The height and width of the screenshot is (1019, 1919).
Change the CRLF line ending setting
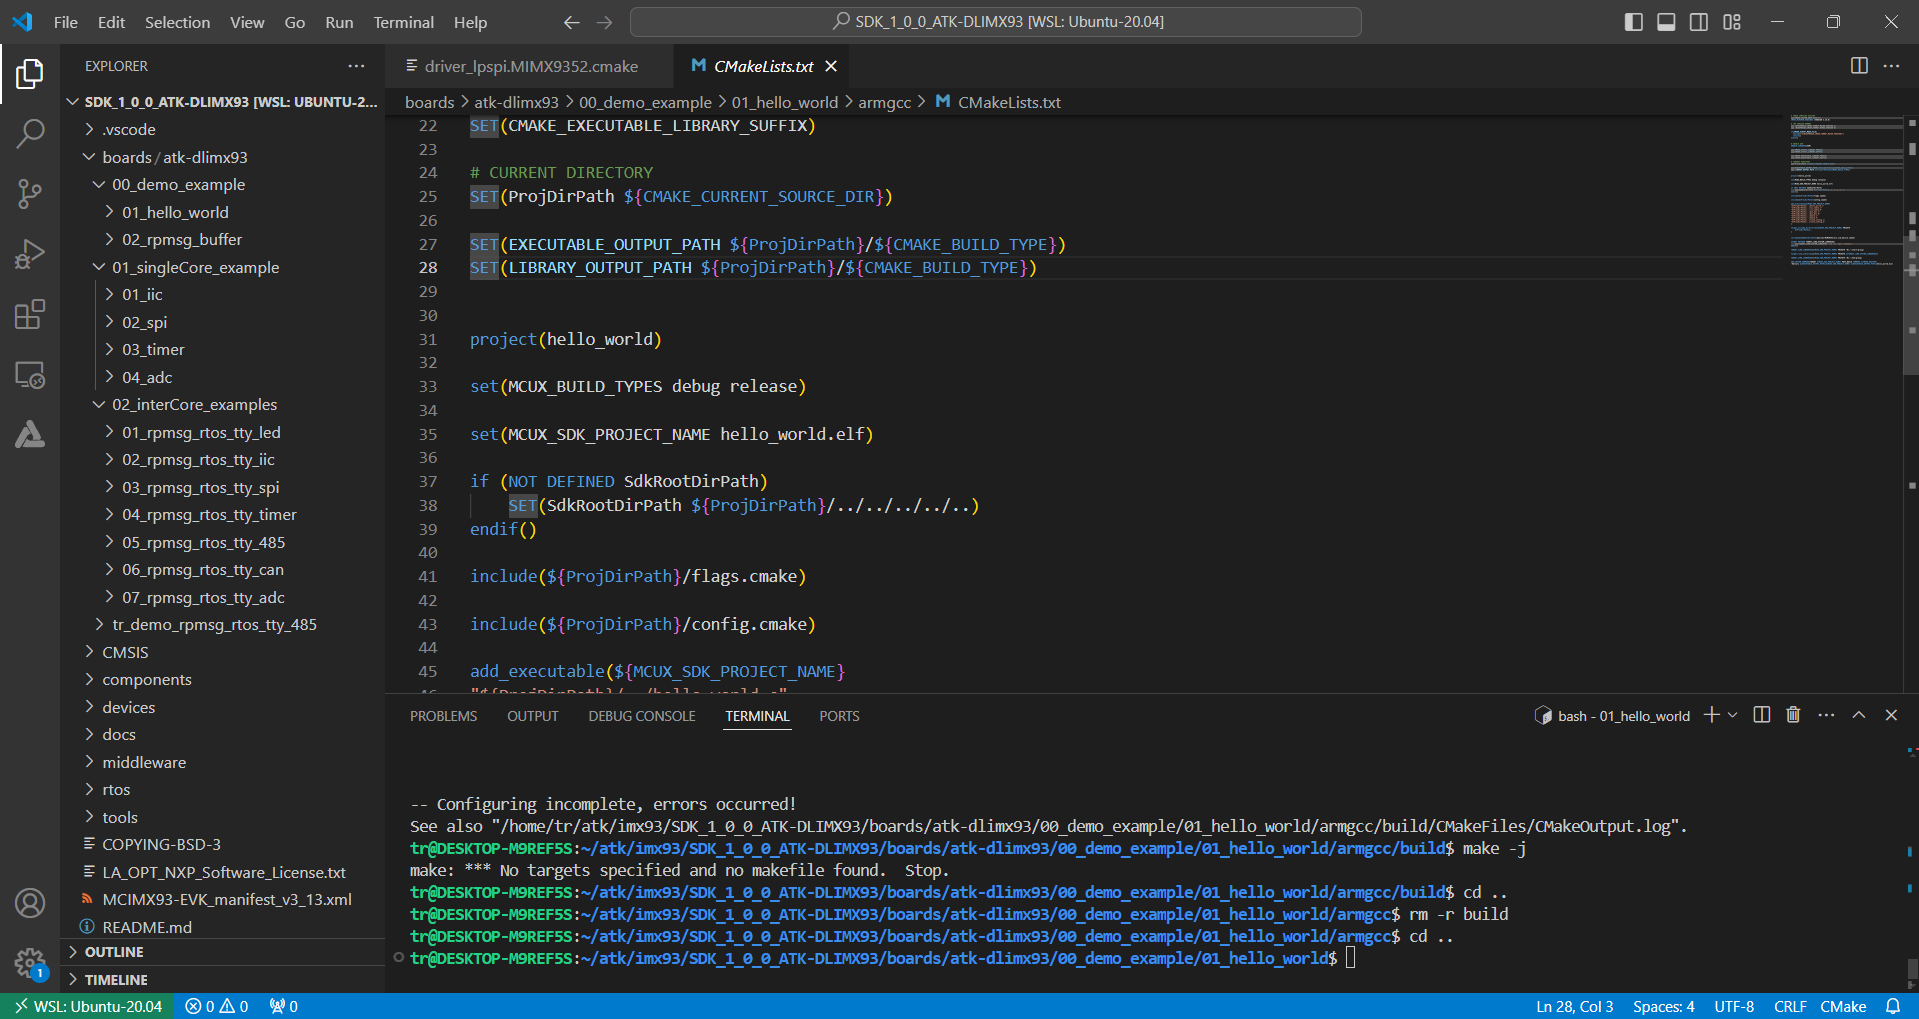pos(1790,1007)
